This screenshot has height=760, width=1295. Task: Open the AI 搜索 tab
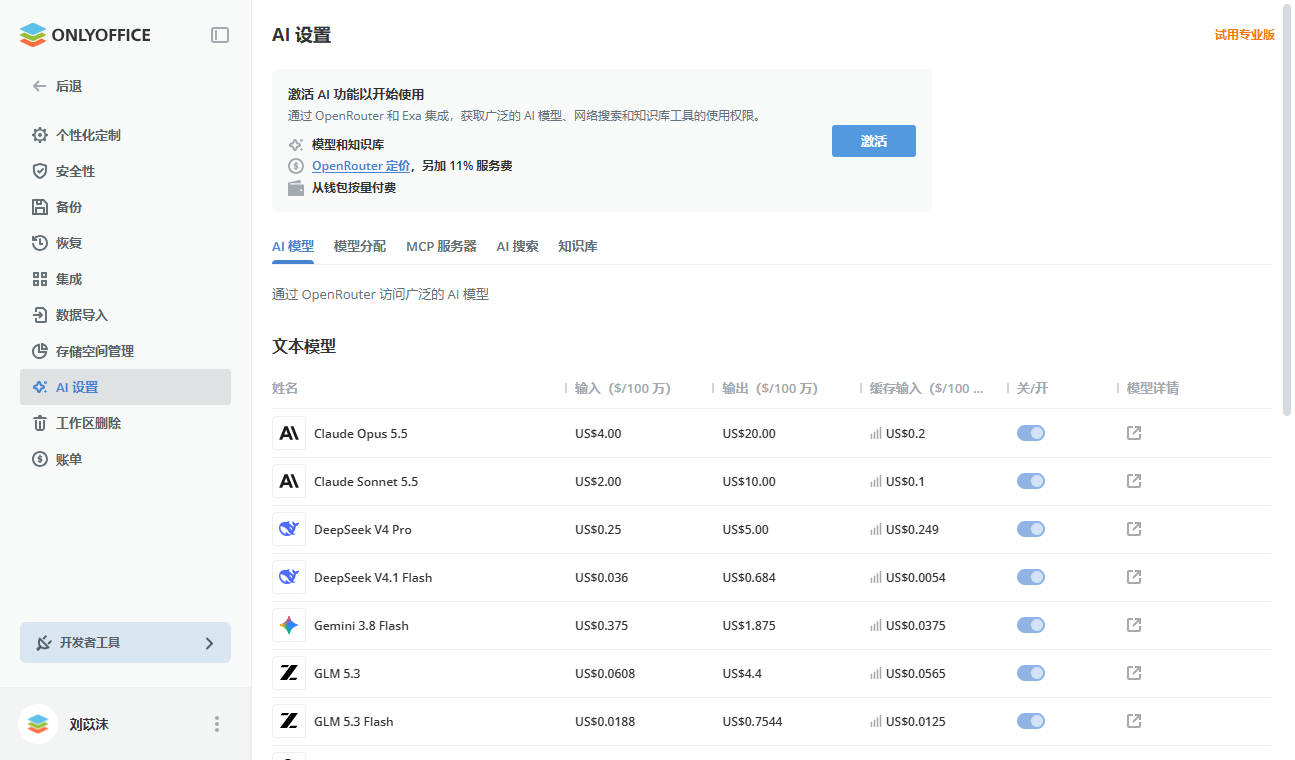pyautogui.click(x=517, y=246)
